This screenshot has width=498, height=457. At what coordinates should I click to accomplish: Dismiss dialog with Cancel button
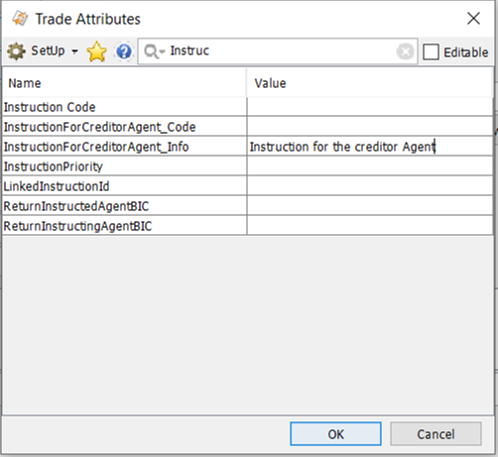(436, 434)
